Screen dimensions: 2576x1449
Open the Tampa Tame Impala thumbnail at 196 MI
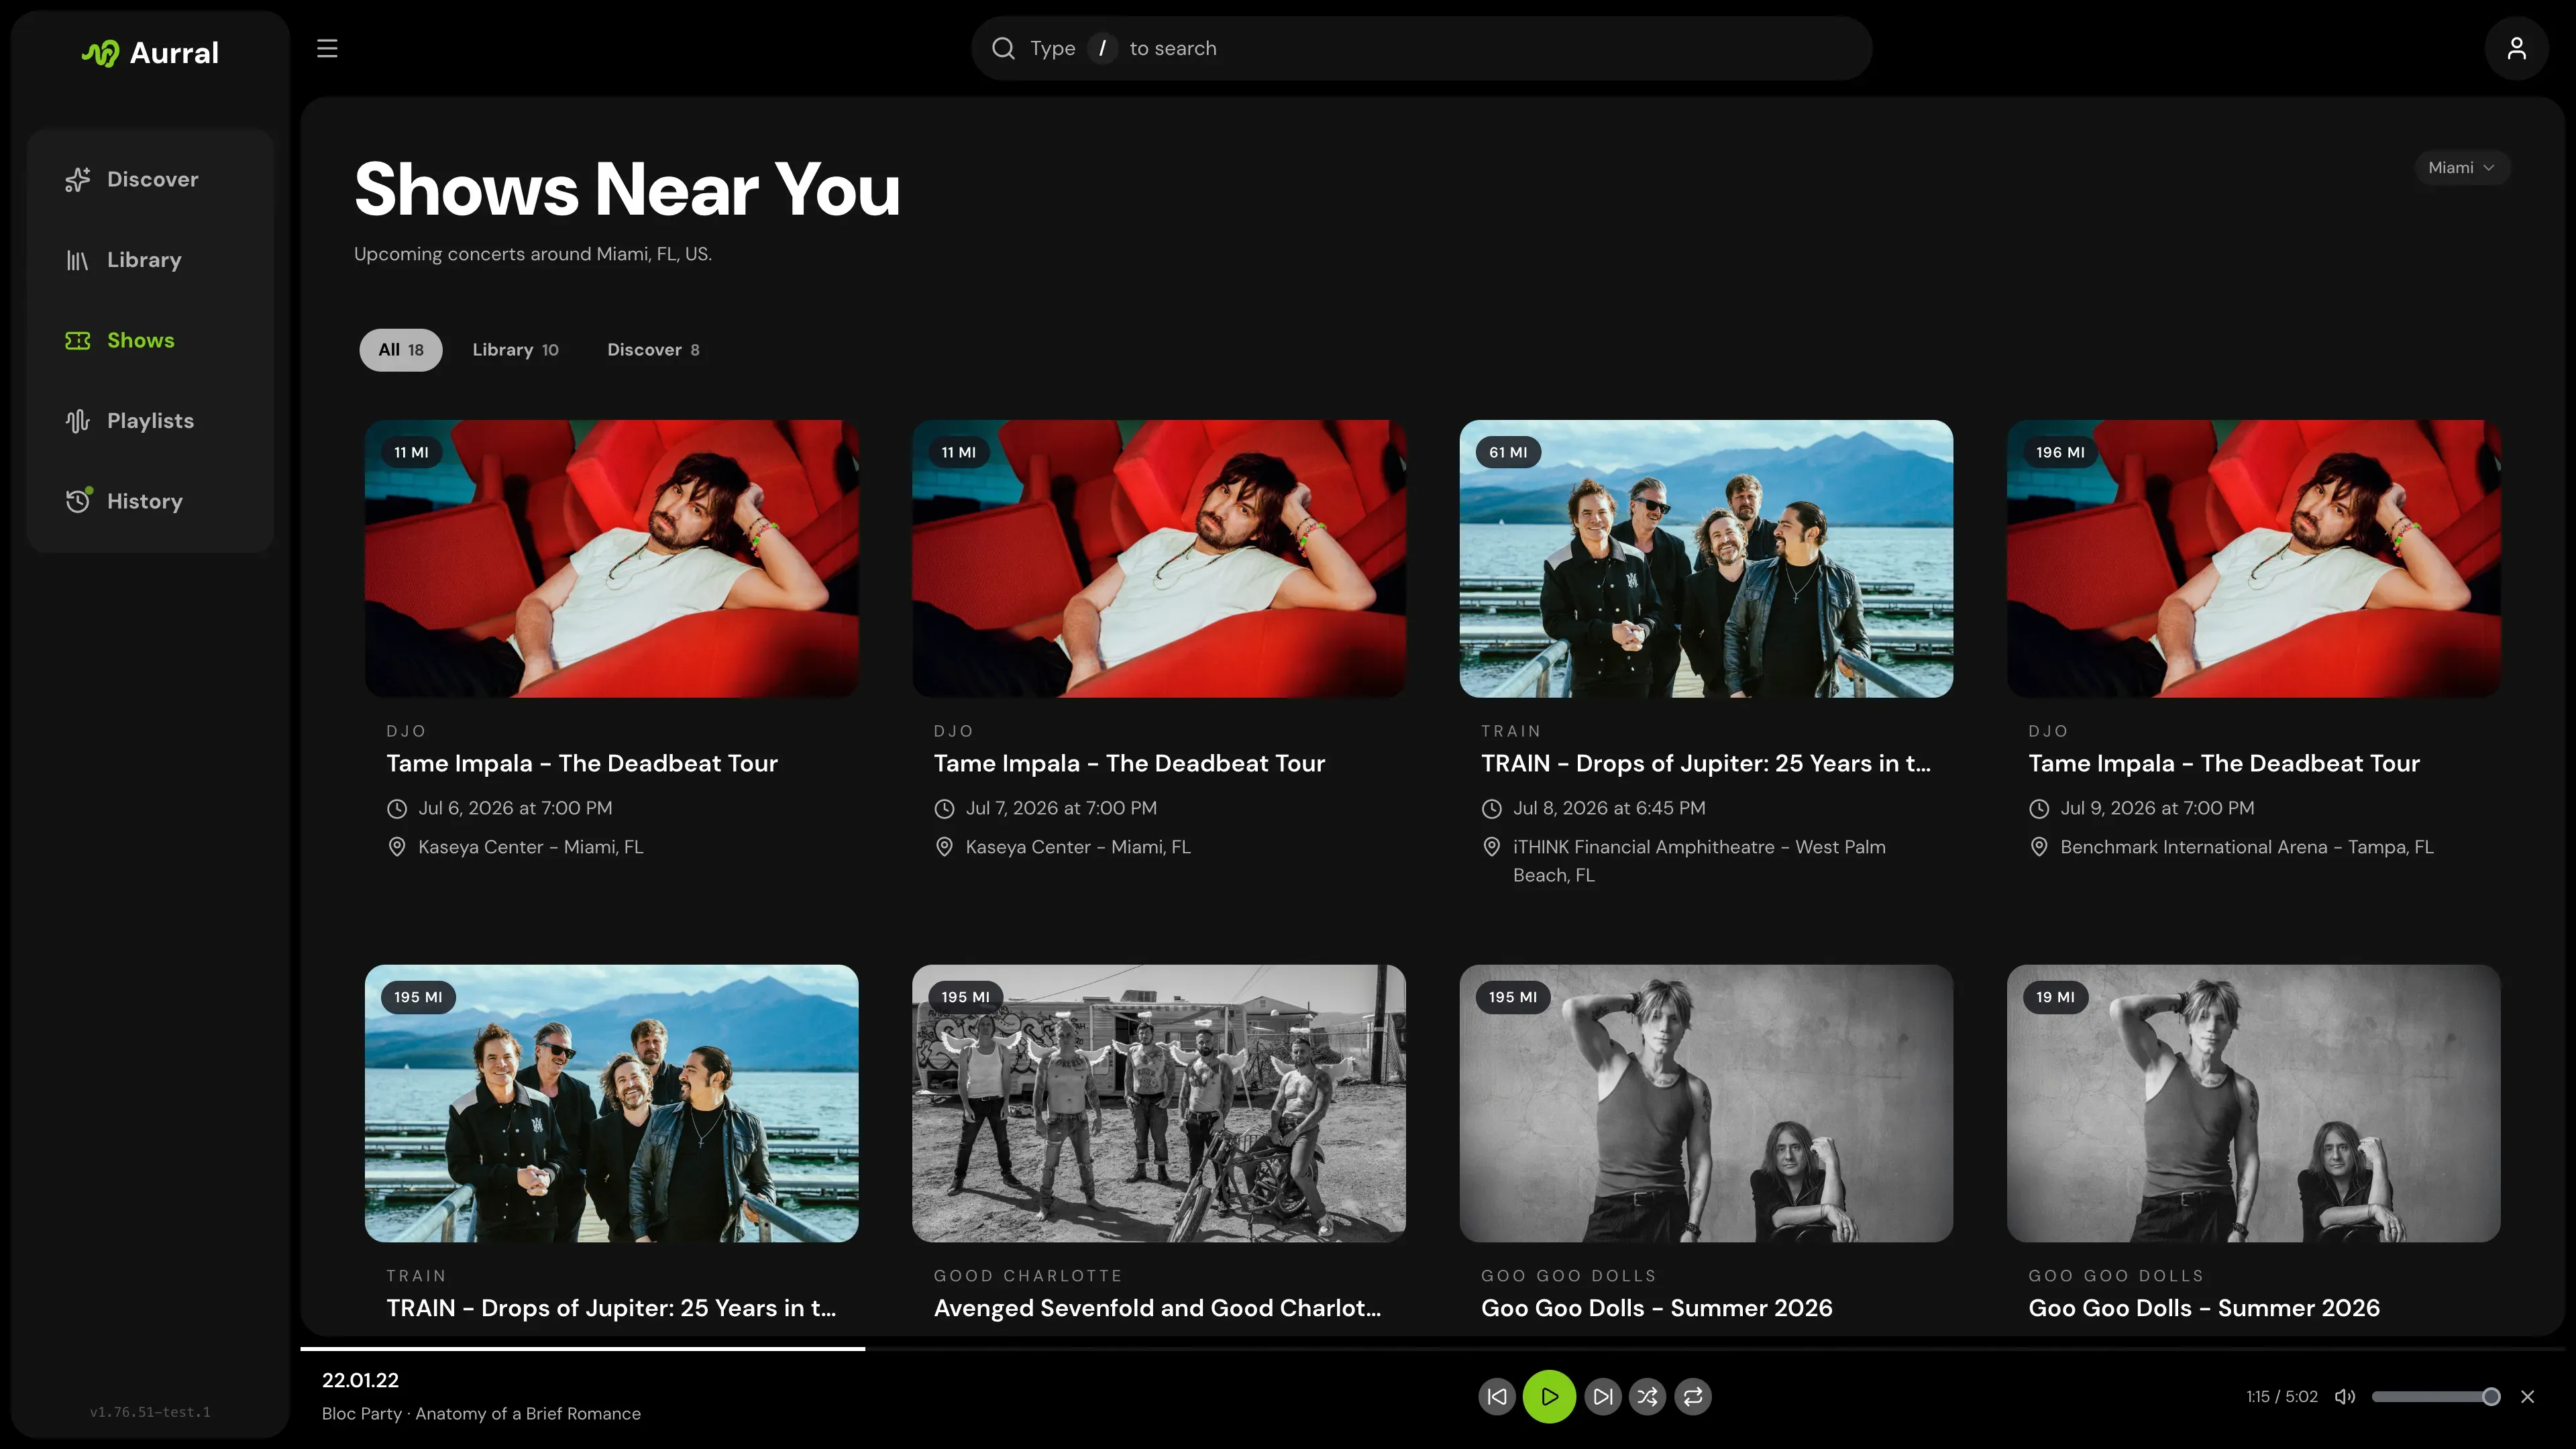coord(2254,559)
